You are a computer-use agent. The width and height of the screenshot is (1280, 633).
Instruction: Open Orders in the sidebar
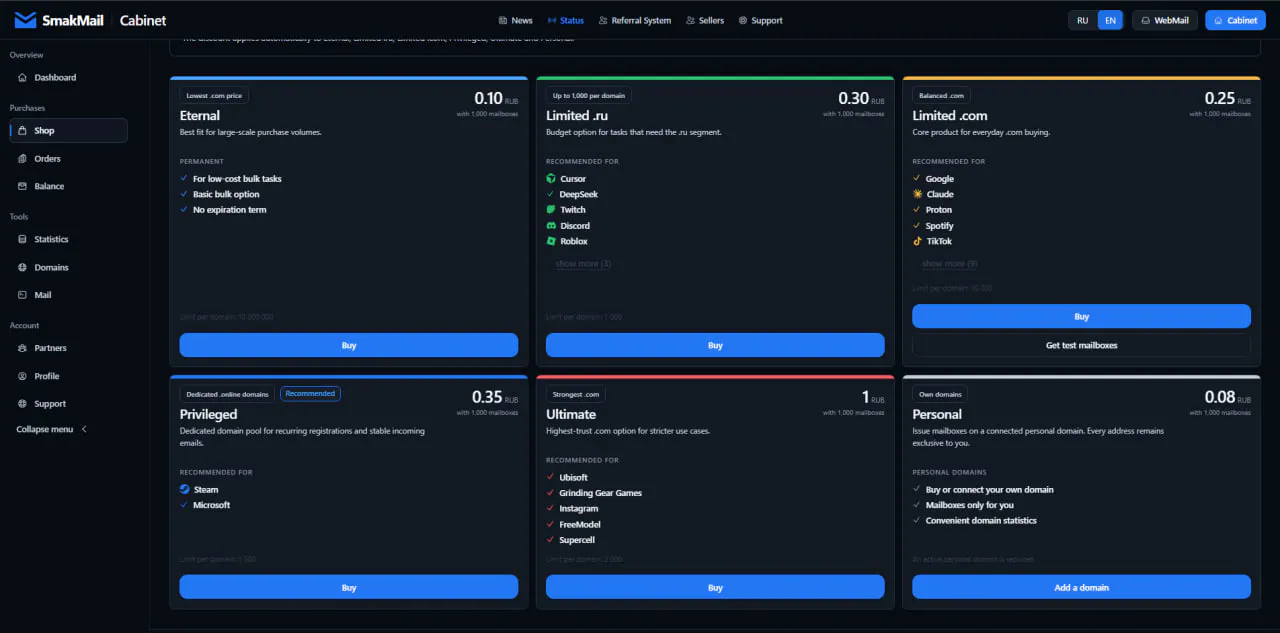point(68,158)
